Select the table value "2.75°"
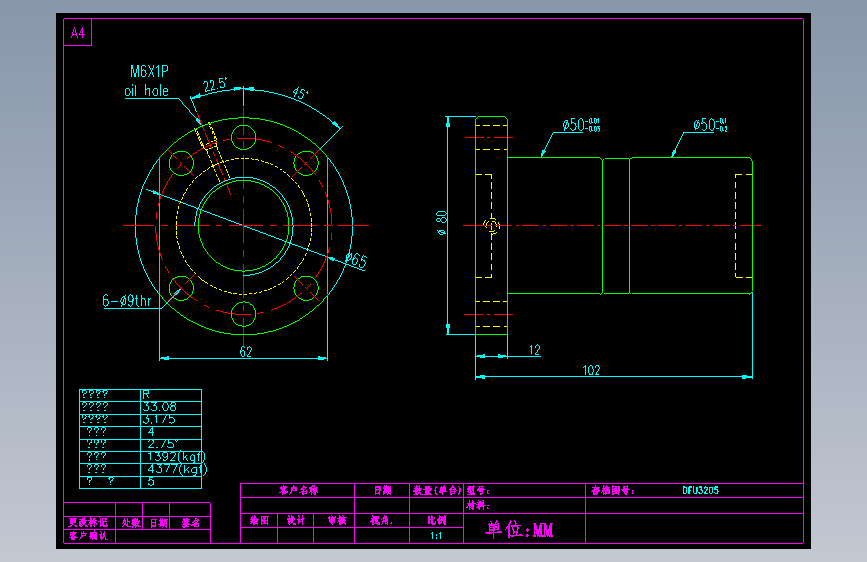Viewport: 867px width, 562px height. 163,444
